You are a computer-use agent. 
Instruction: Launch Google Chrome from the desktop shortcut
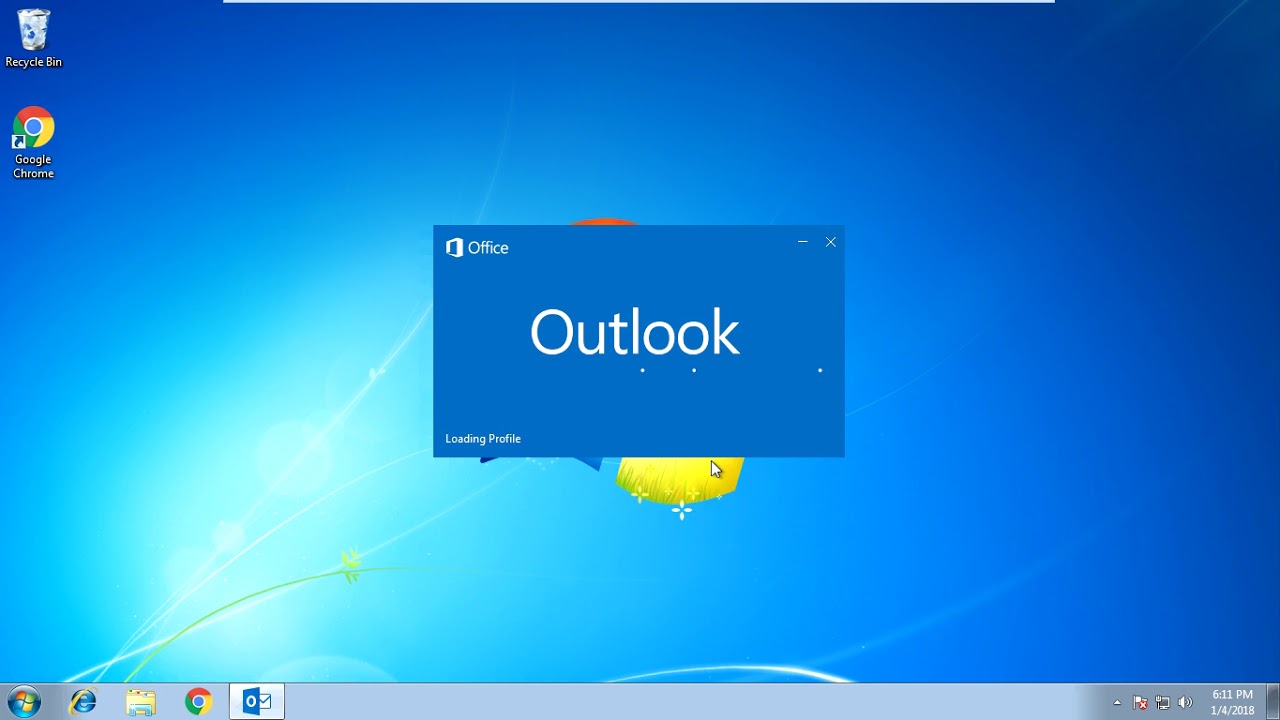(x=33, y=143)
